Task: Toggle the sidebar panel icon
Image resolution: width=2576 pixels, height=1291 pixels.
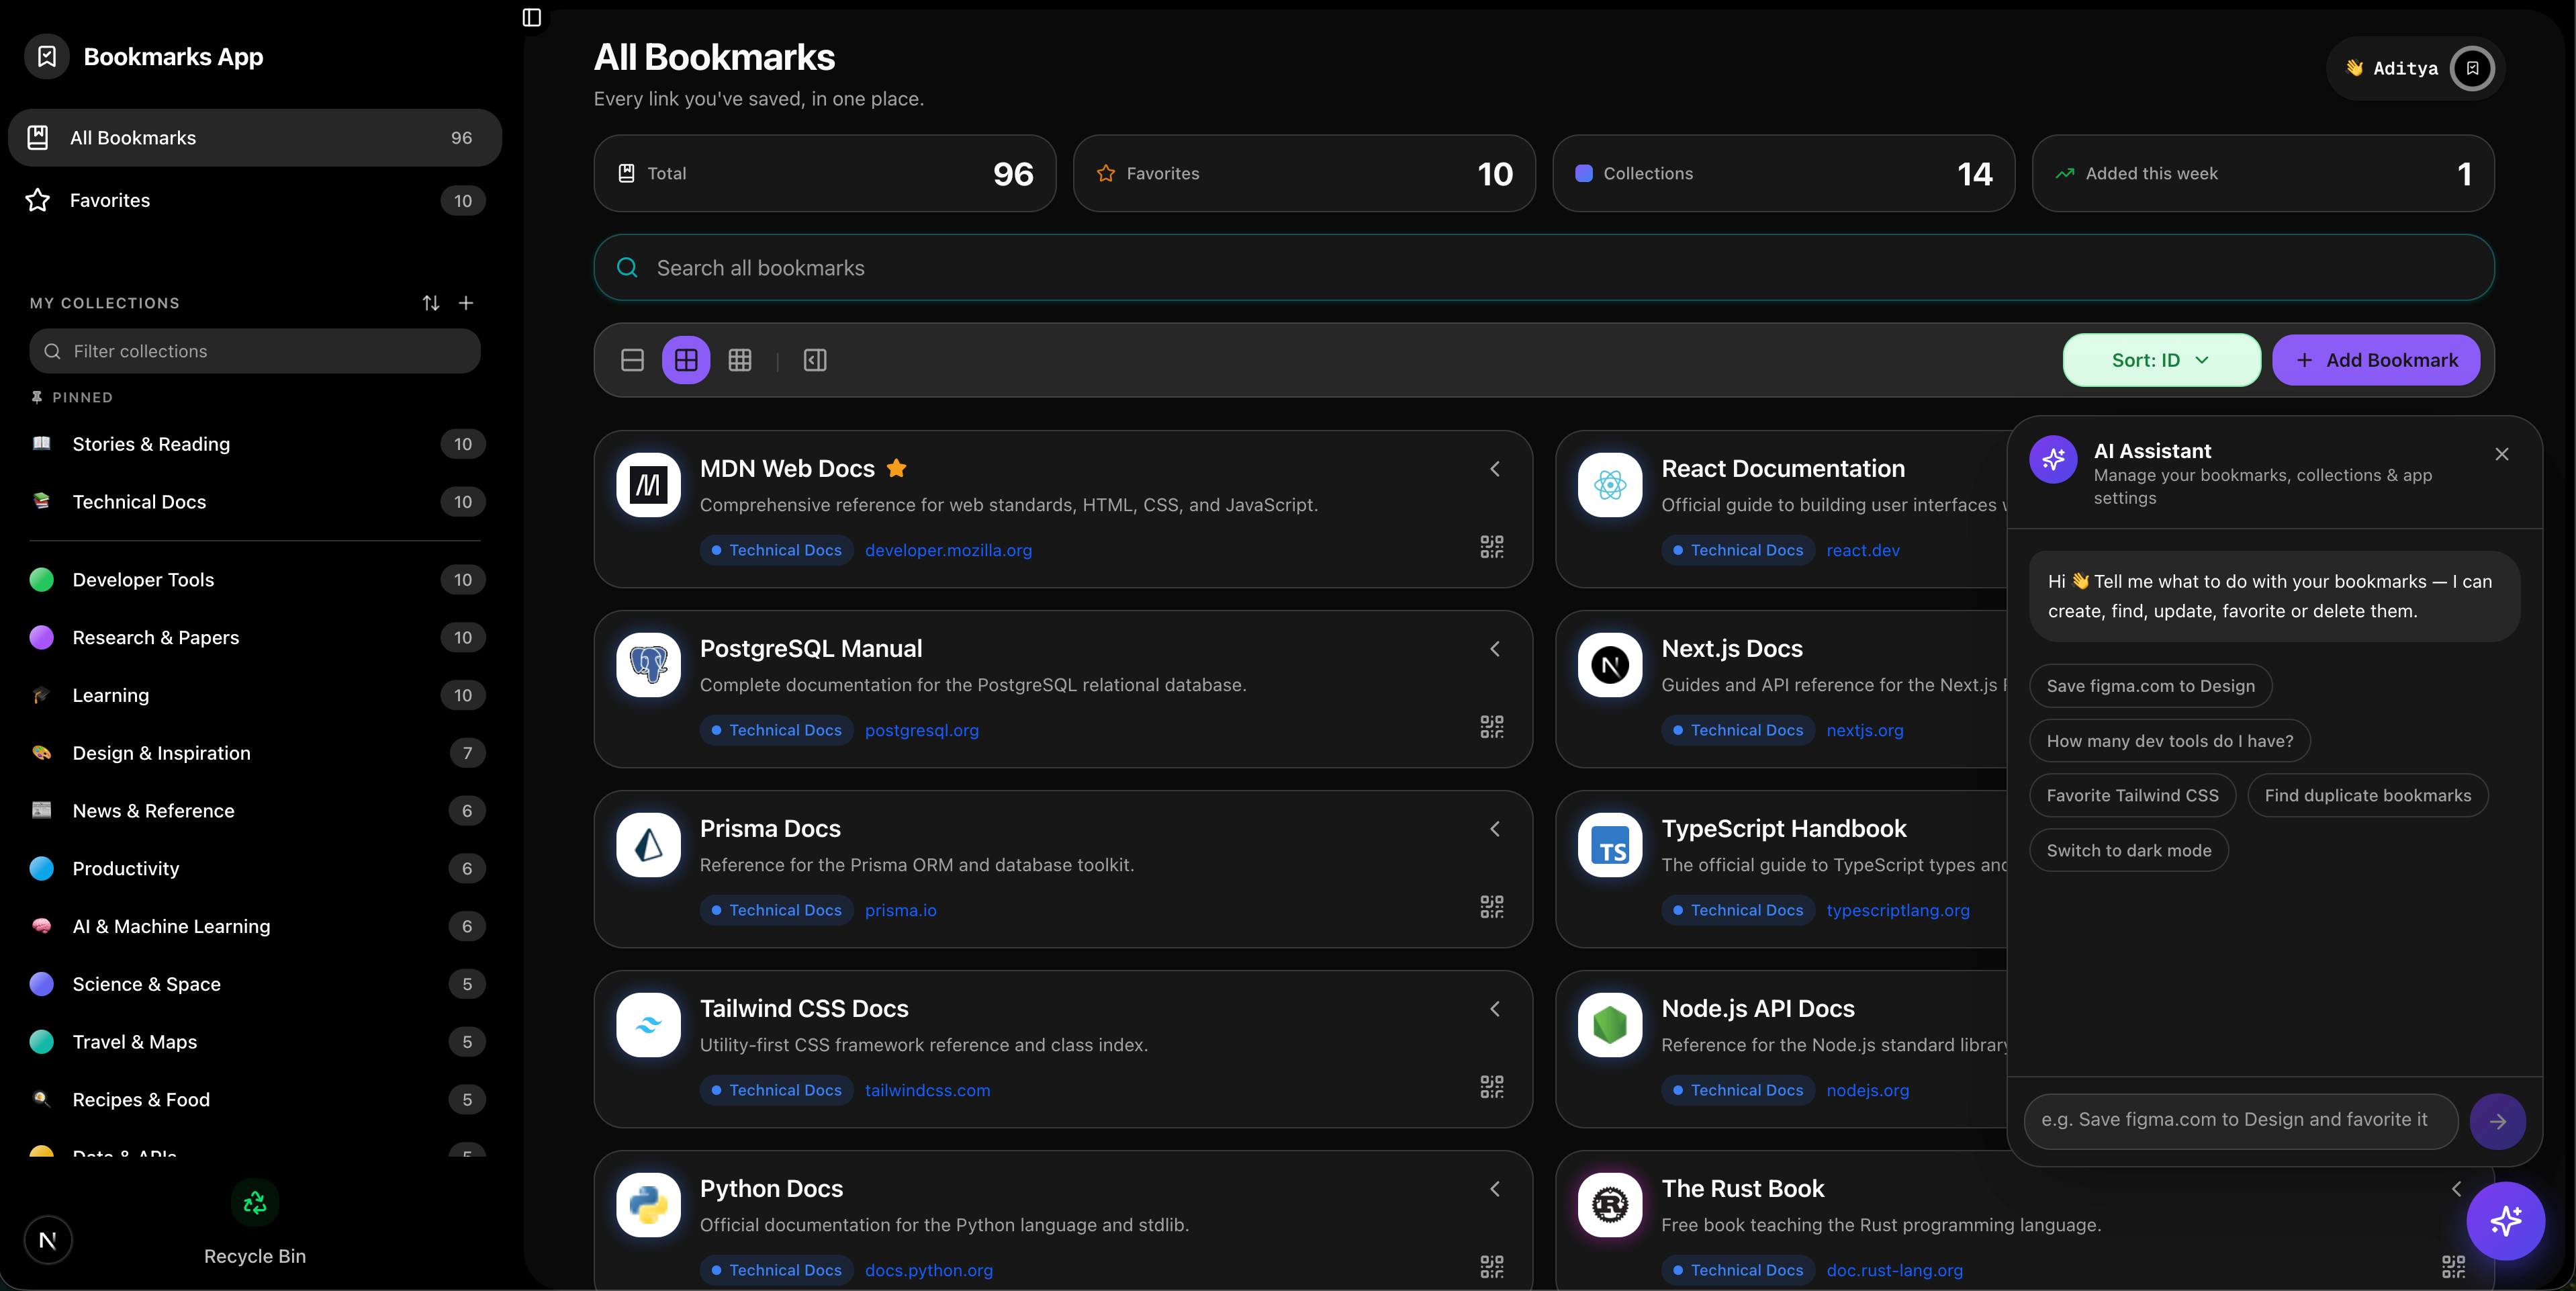Action: pyautogui.click(x=532, y=17)
